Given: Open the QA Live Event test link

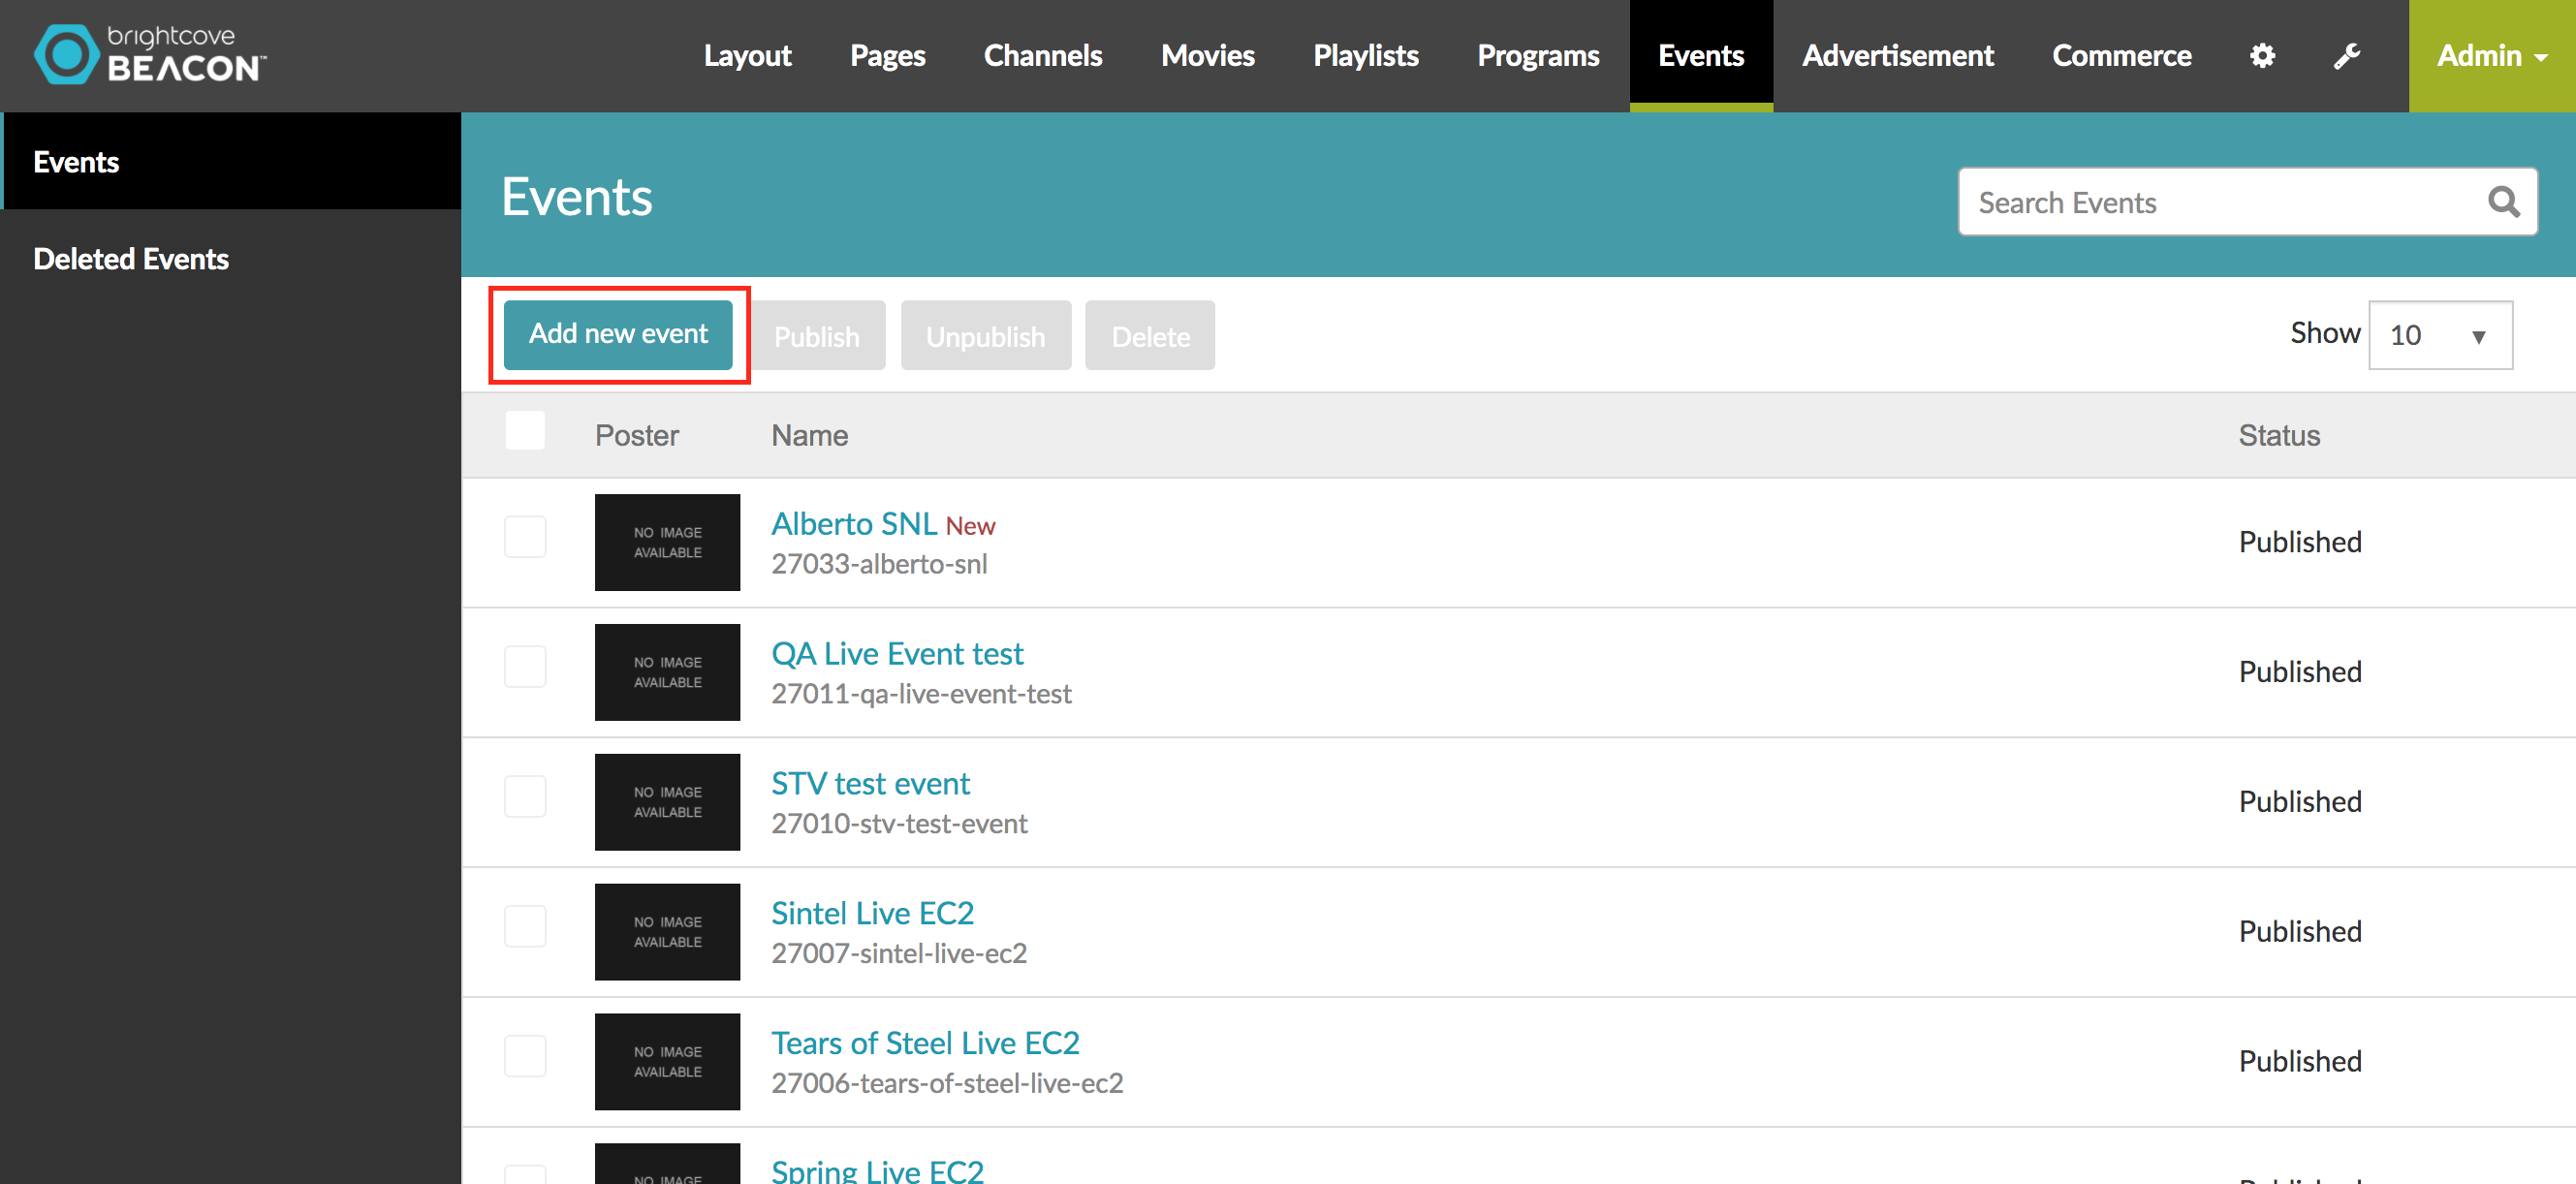Looking at the screenshot, I should [897, 654].
